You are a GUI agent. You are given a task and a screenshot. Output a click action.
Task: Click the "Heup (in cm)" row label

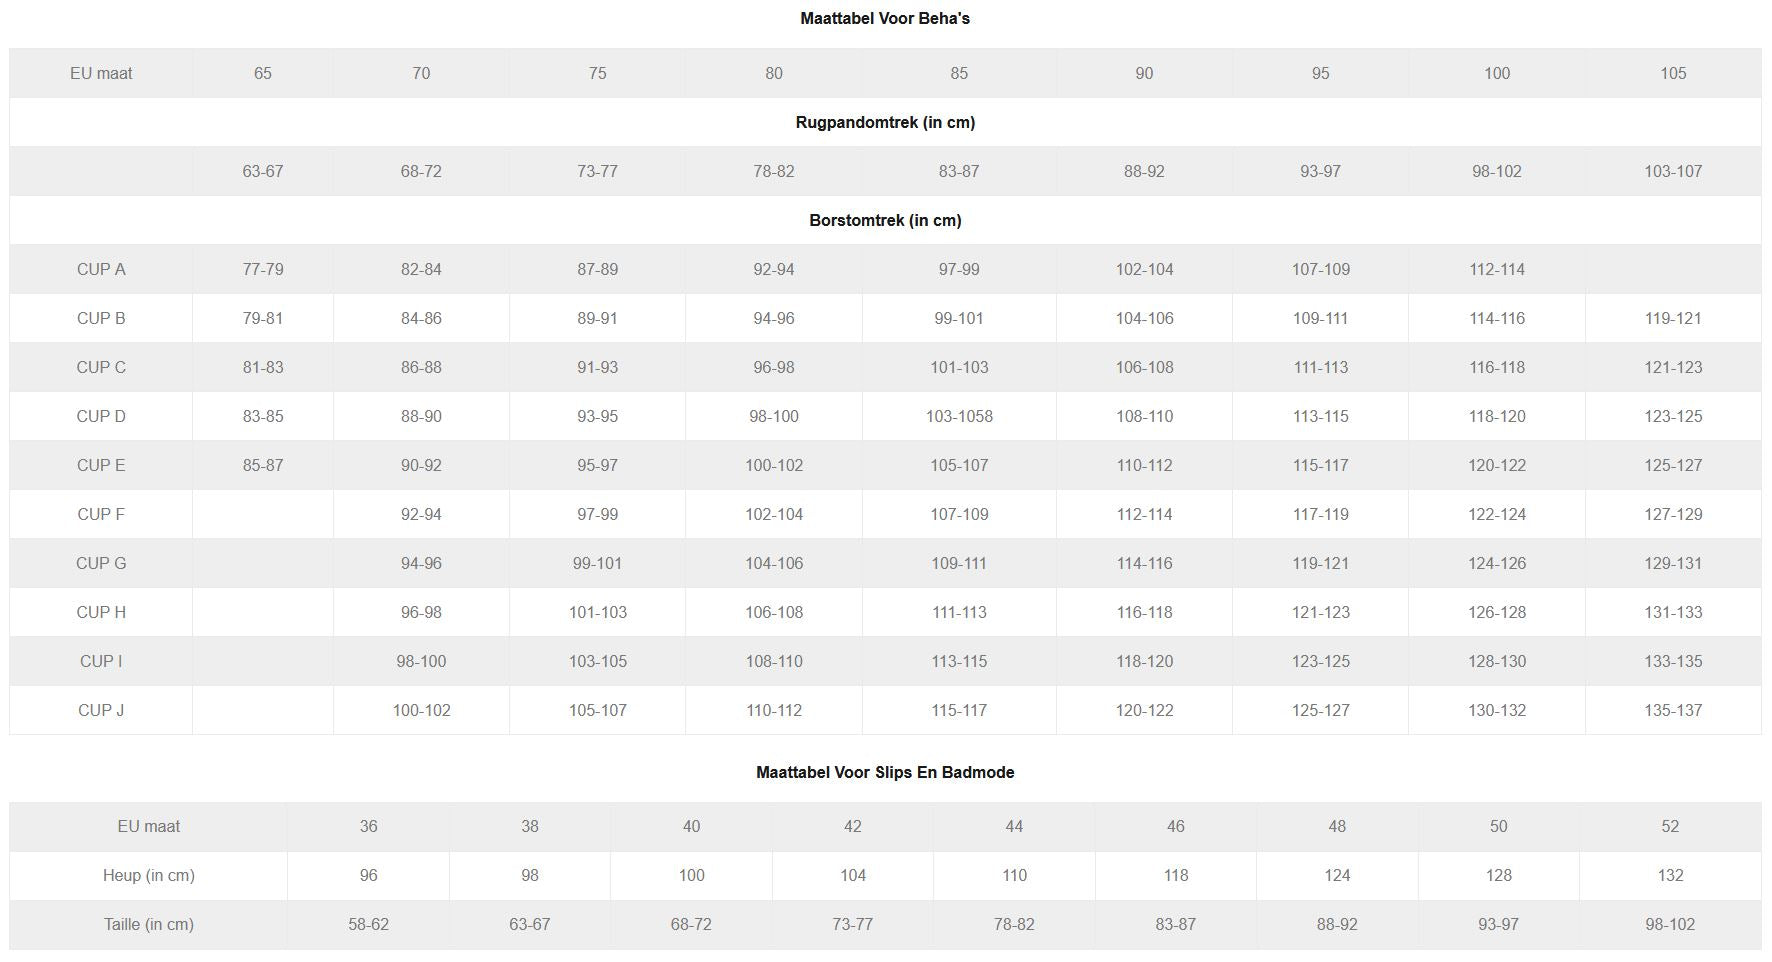click(x=149, y=875)
